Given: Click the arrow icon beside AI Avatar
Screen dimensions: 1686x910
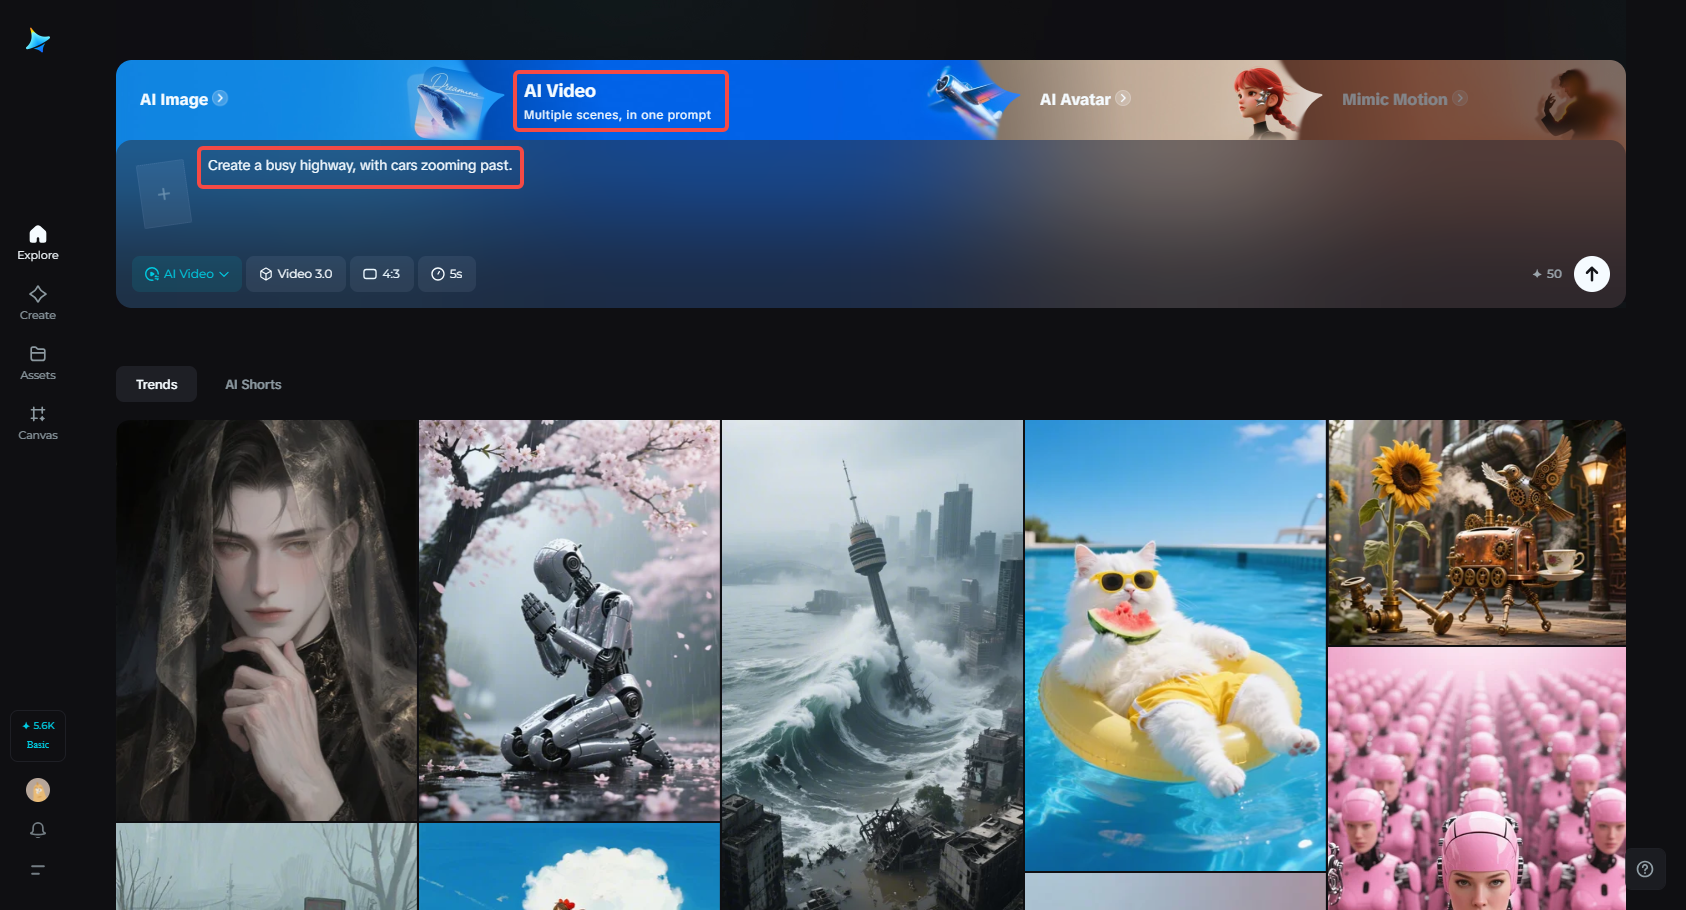Looking at the screenshot, I should pos(1123,98).
